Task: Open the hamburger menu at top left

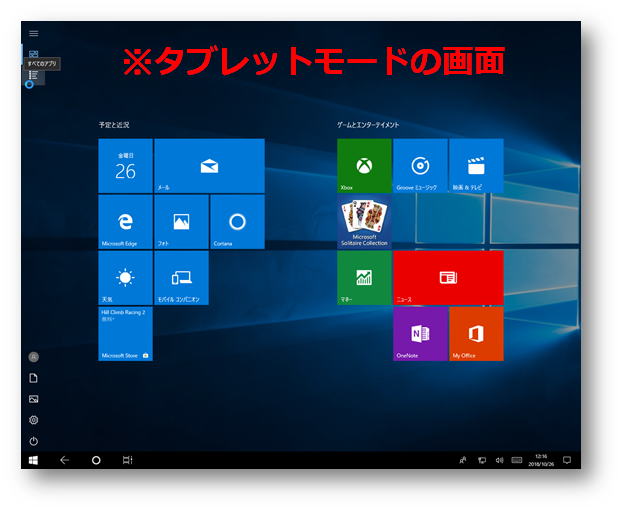Action: point(34,33)
